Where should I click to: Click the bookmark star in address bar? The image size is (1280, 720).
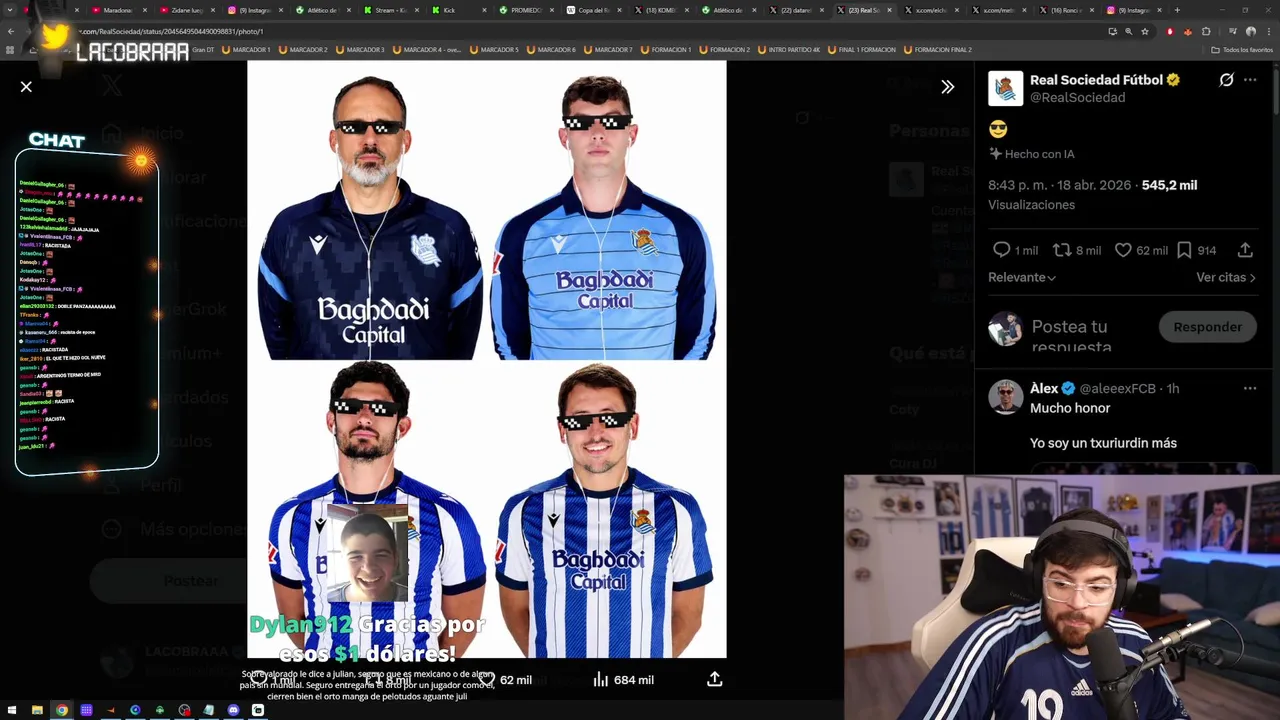pyautogui.click(x=1145, y=31)
